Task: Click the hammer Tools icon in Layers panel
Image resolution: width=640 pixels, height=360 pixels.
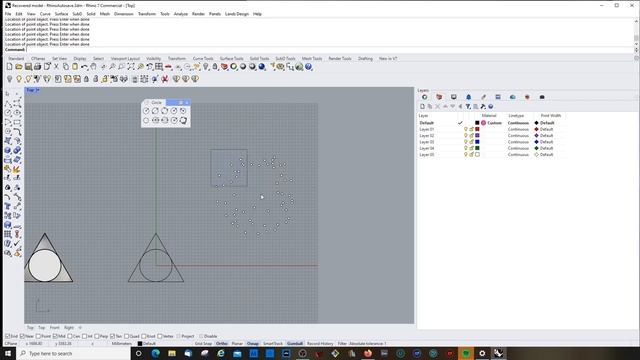Action: (483, 107)
